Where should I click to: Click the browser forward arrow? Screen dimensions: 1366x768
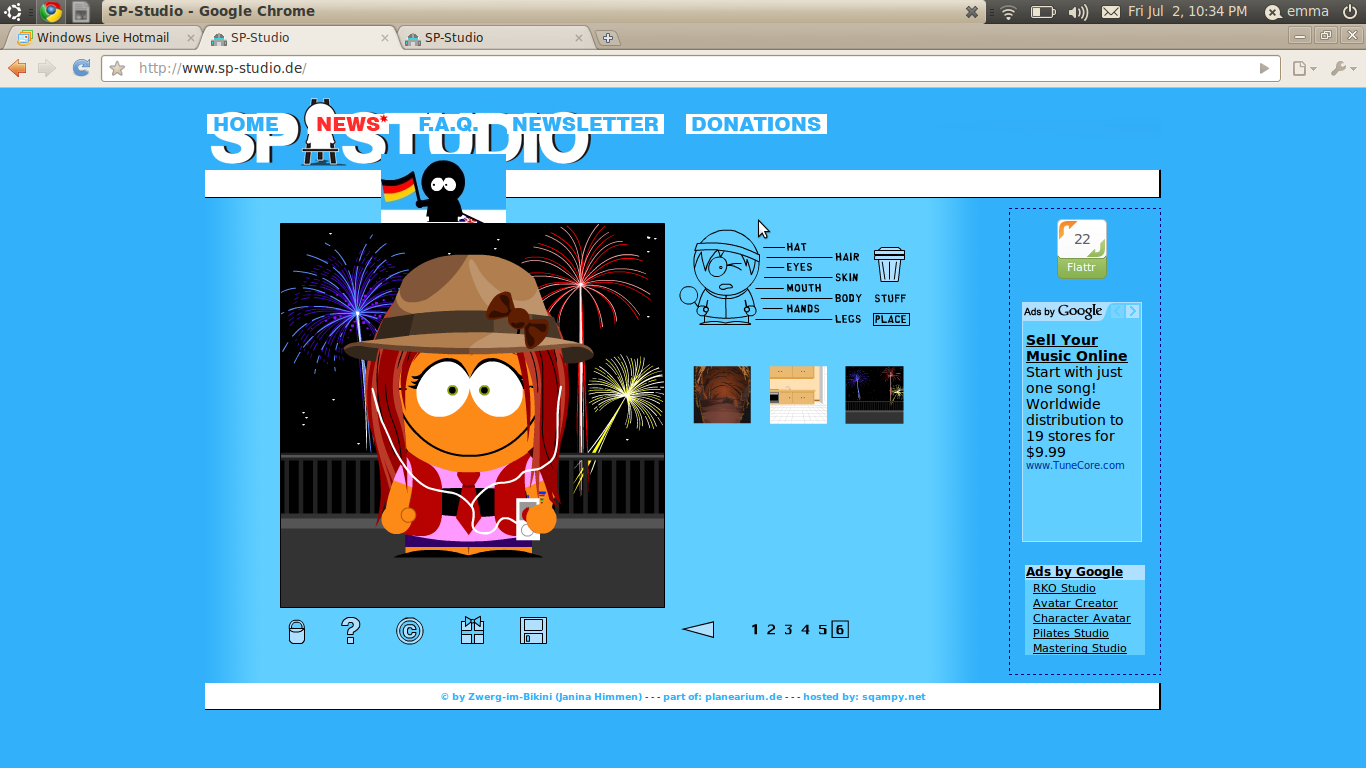pyautogui.click(x=47, y=68)
